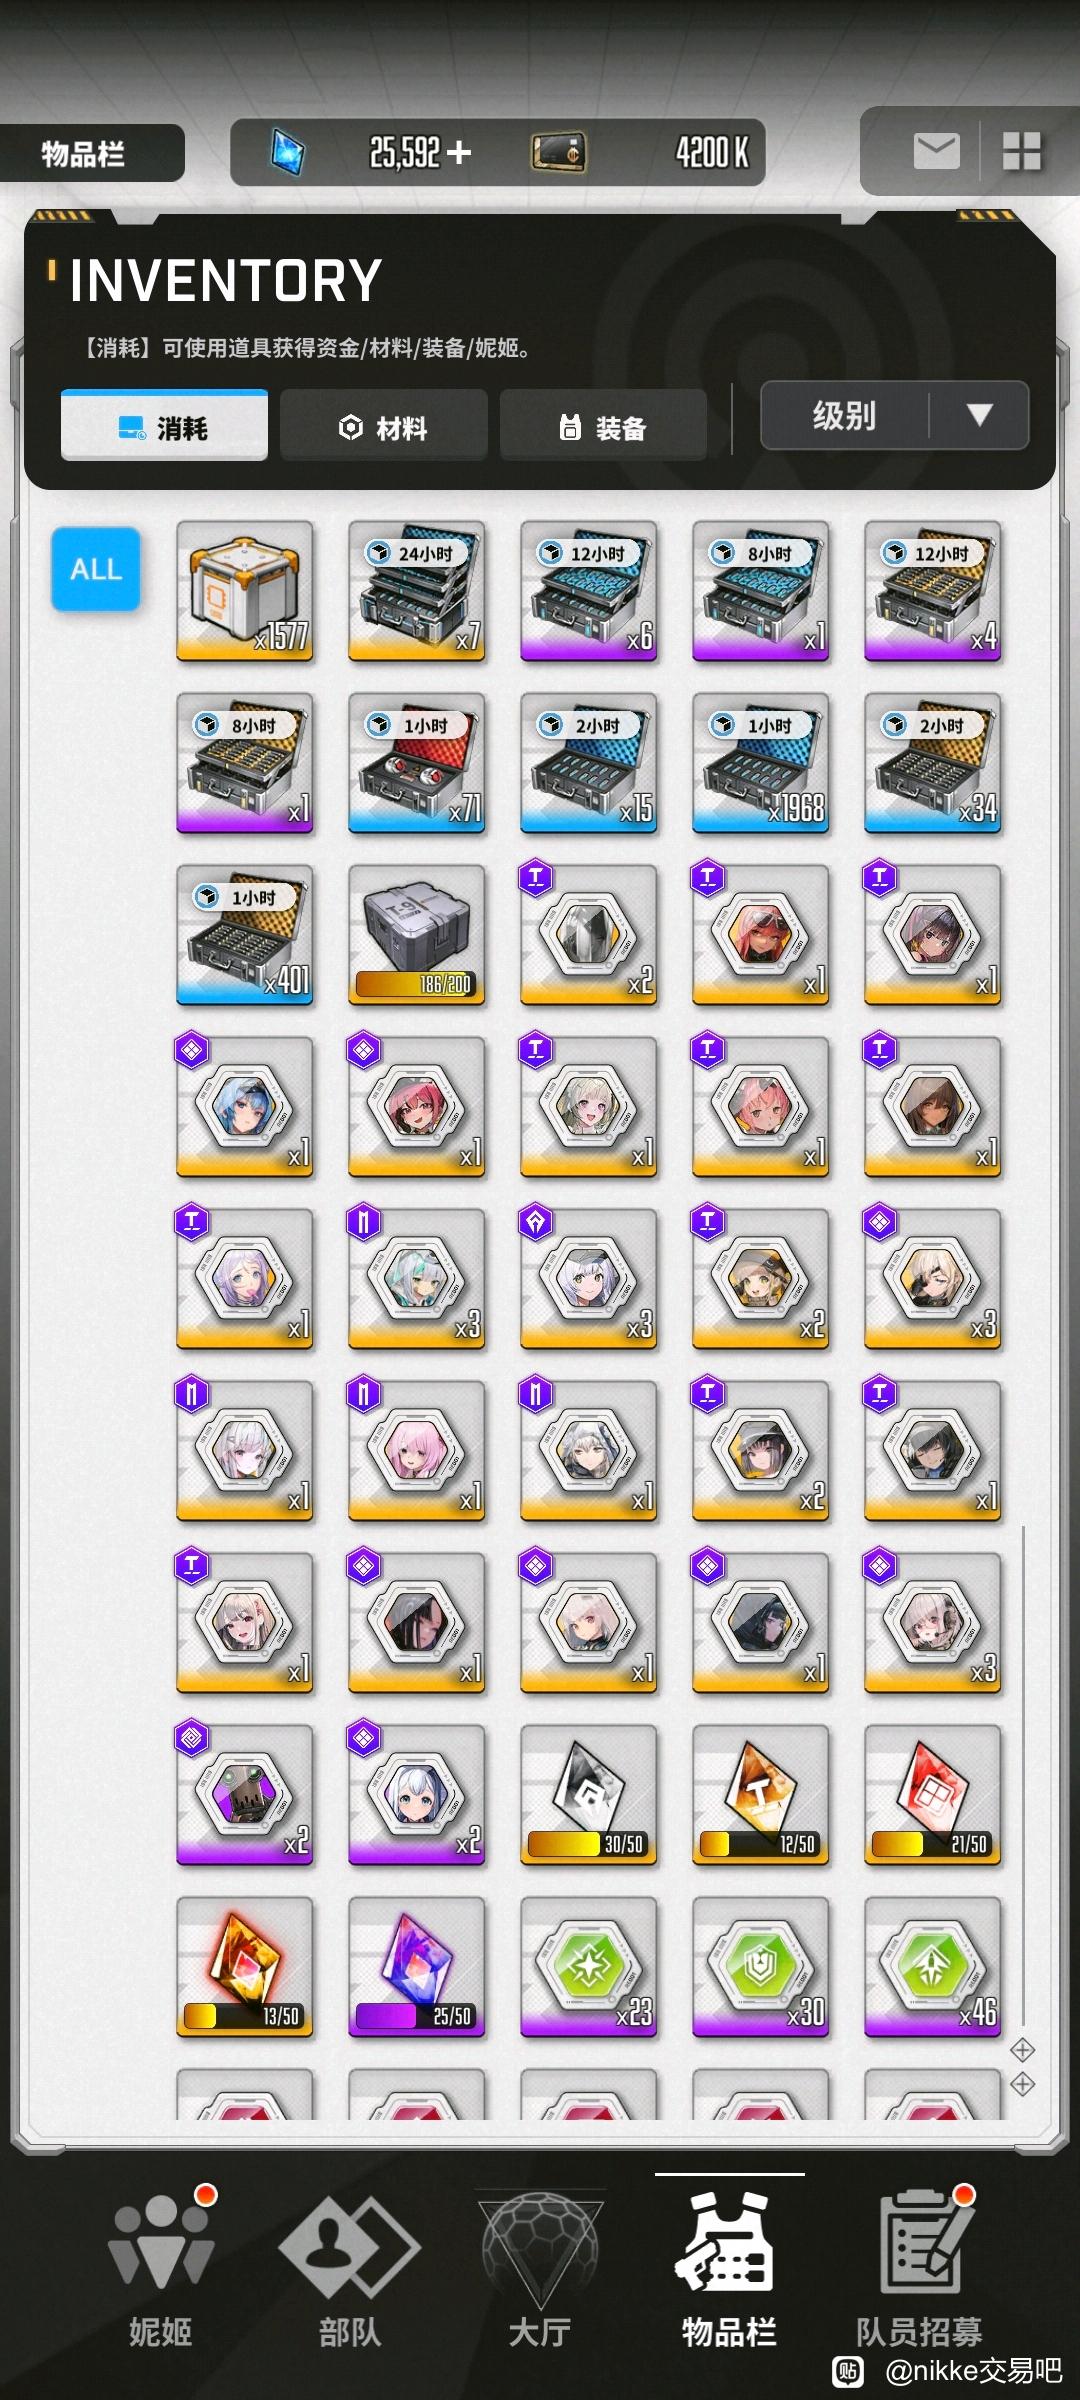Switch to the 装备 tab
The image size is (1080, 2400).
pos(604,427)
